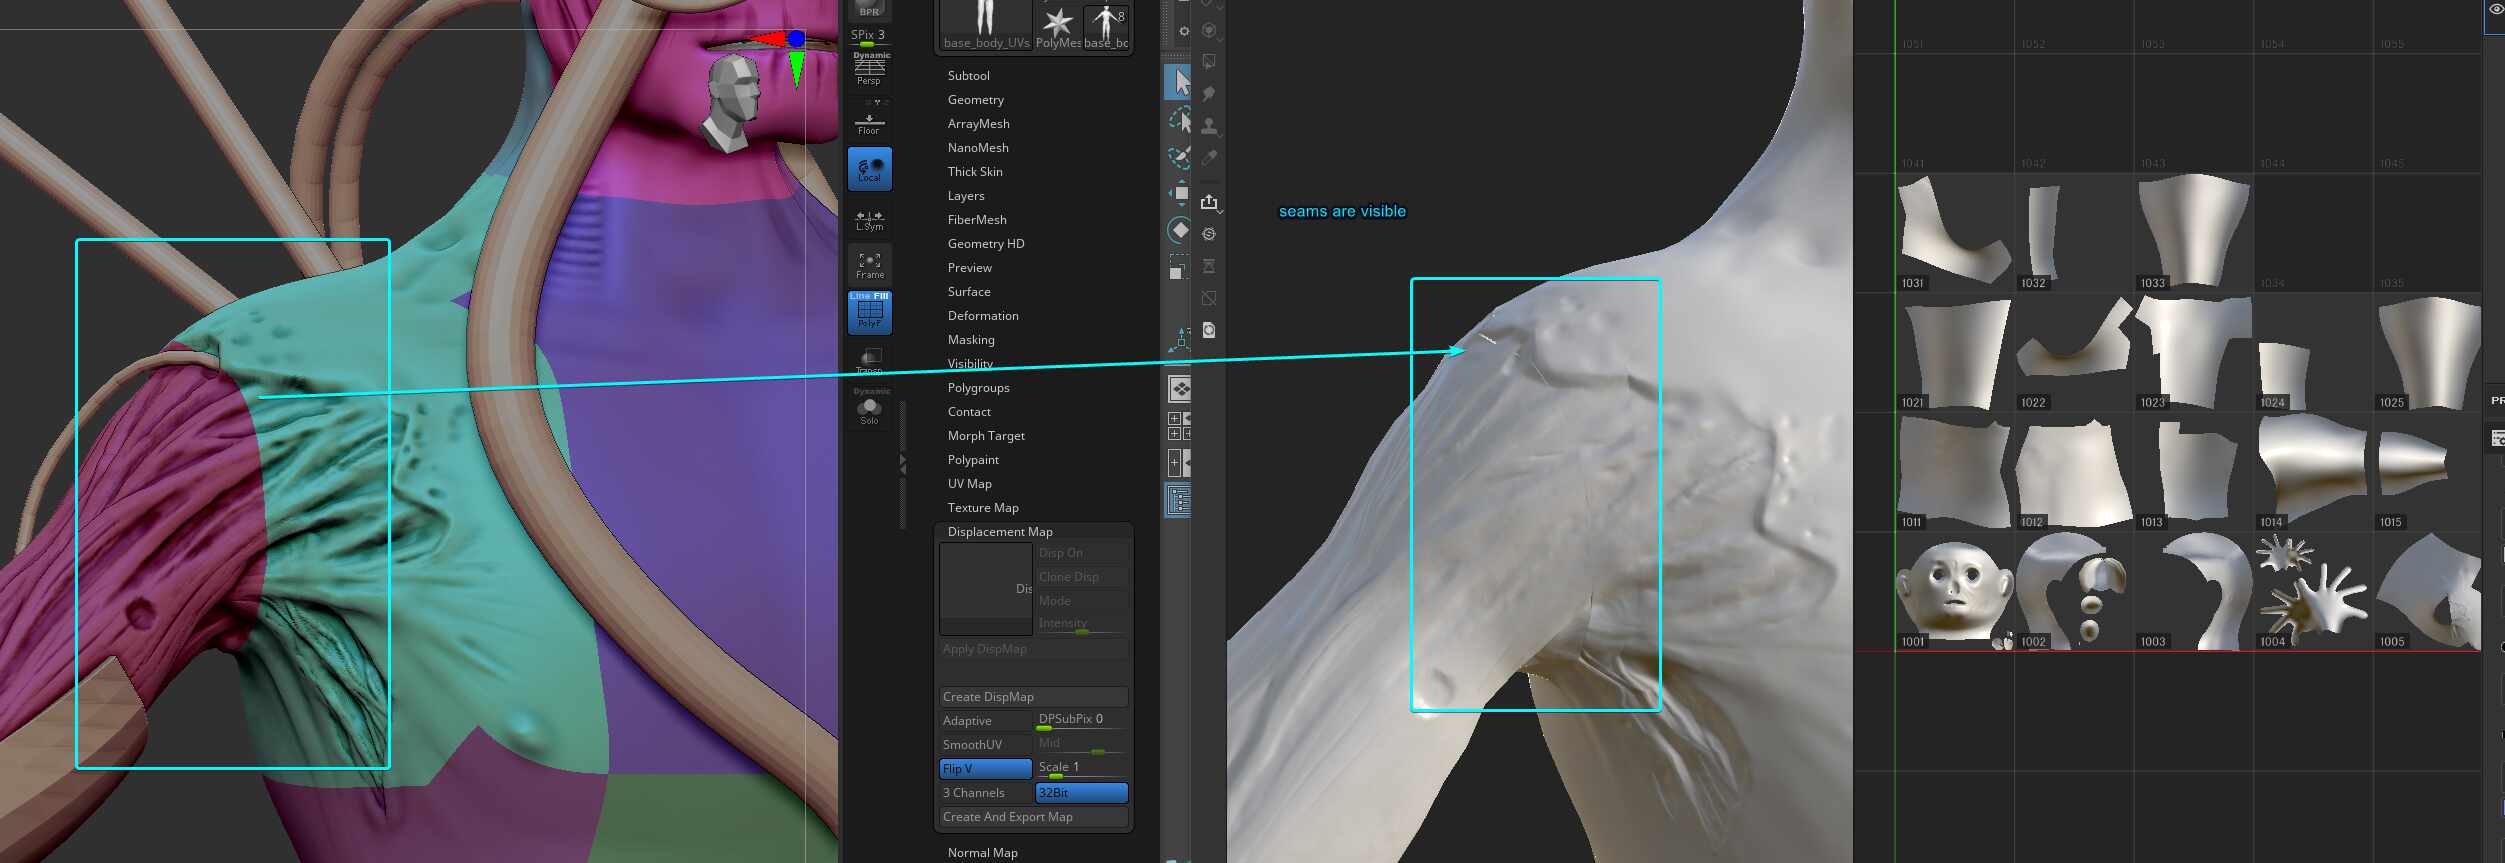
Task: Toggle the 32Bit option
Action: (1081, 792)
